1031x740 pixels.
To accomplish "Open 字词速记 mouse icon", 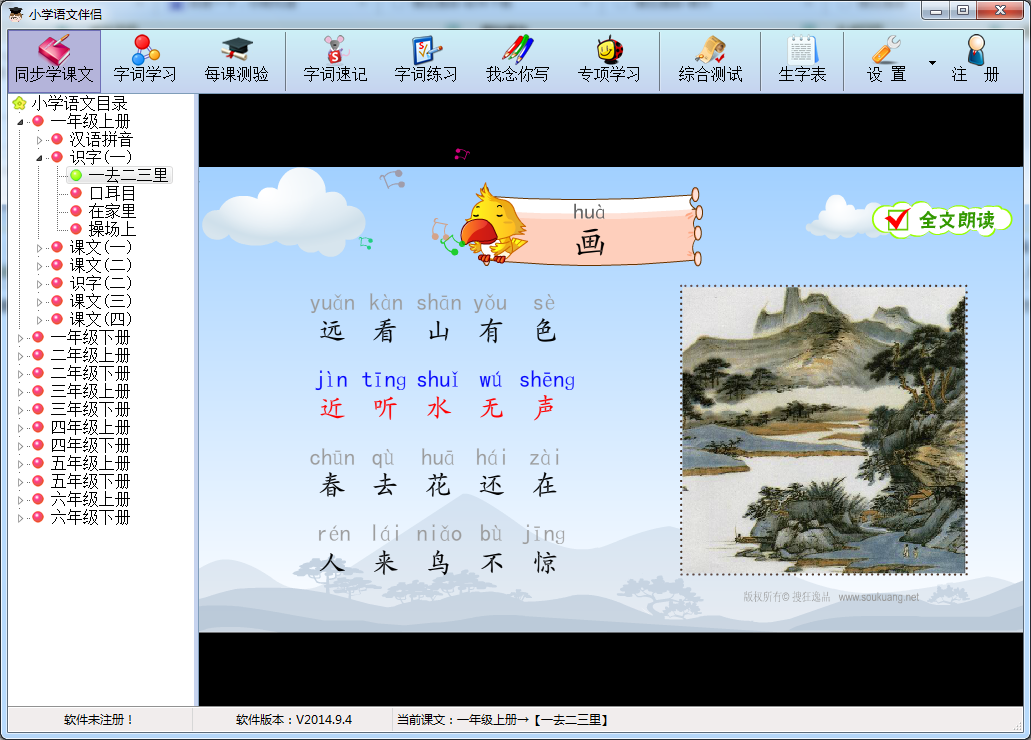I will 335,60.
